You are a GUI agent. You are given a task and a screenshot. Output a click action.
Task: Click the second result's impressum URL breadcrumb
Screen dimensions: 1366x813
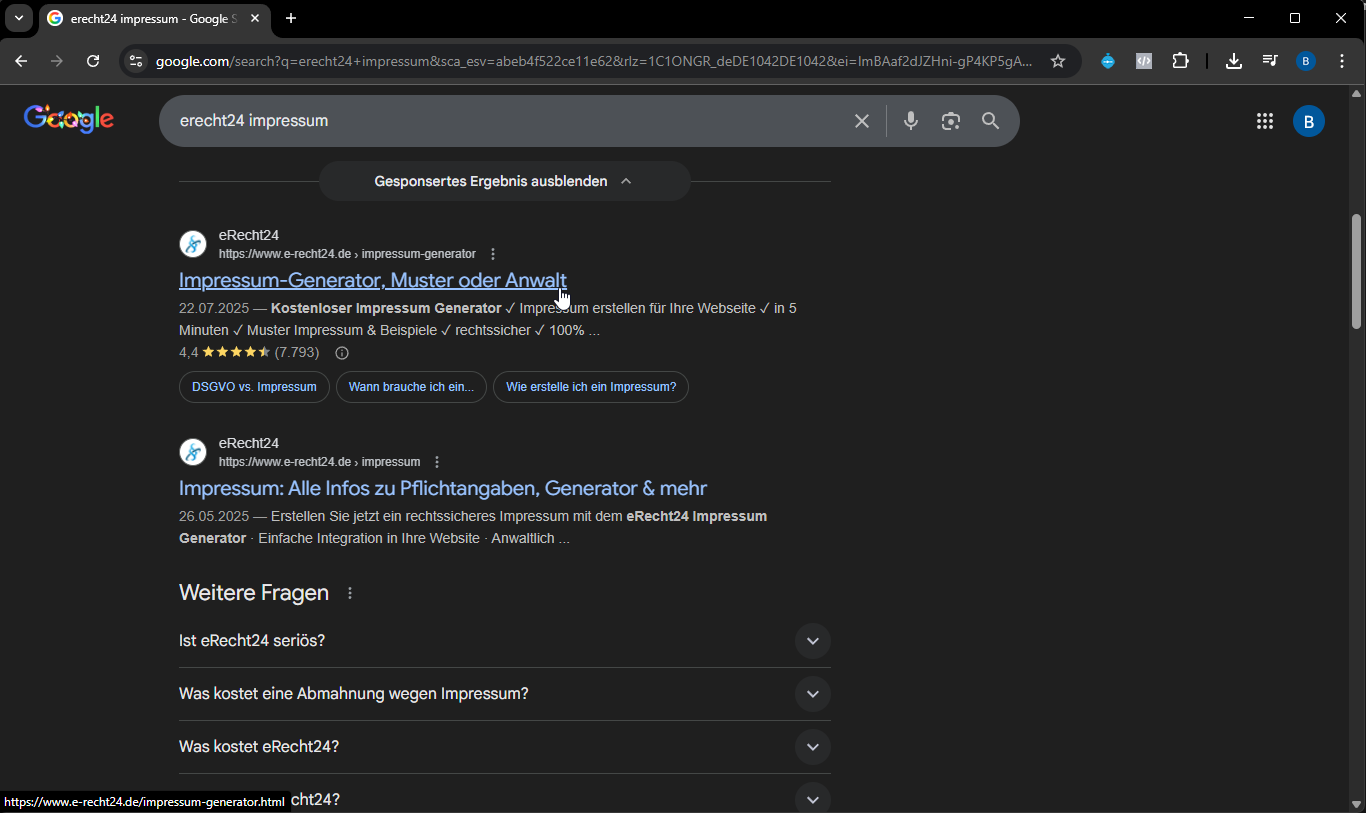pos(319,462)
